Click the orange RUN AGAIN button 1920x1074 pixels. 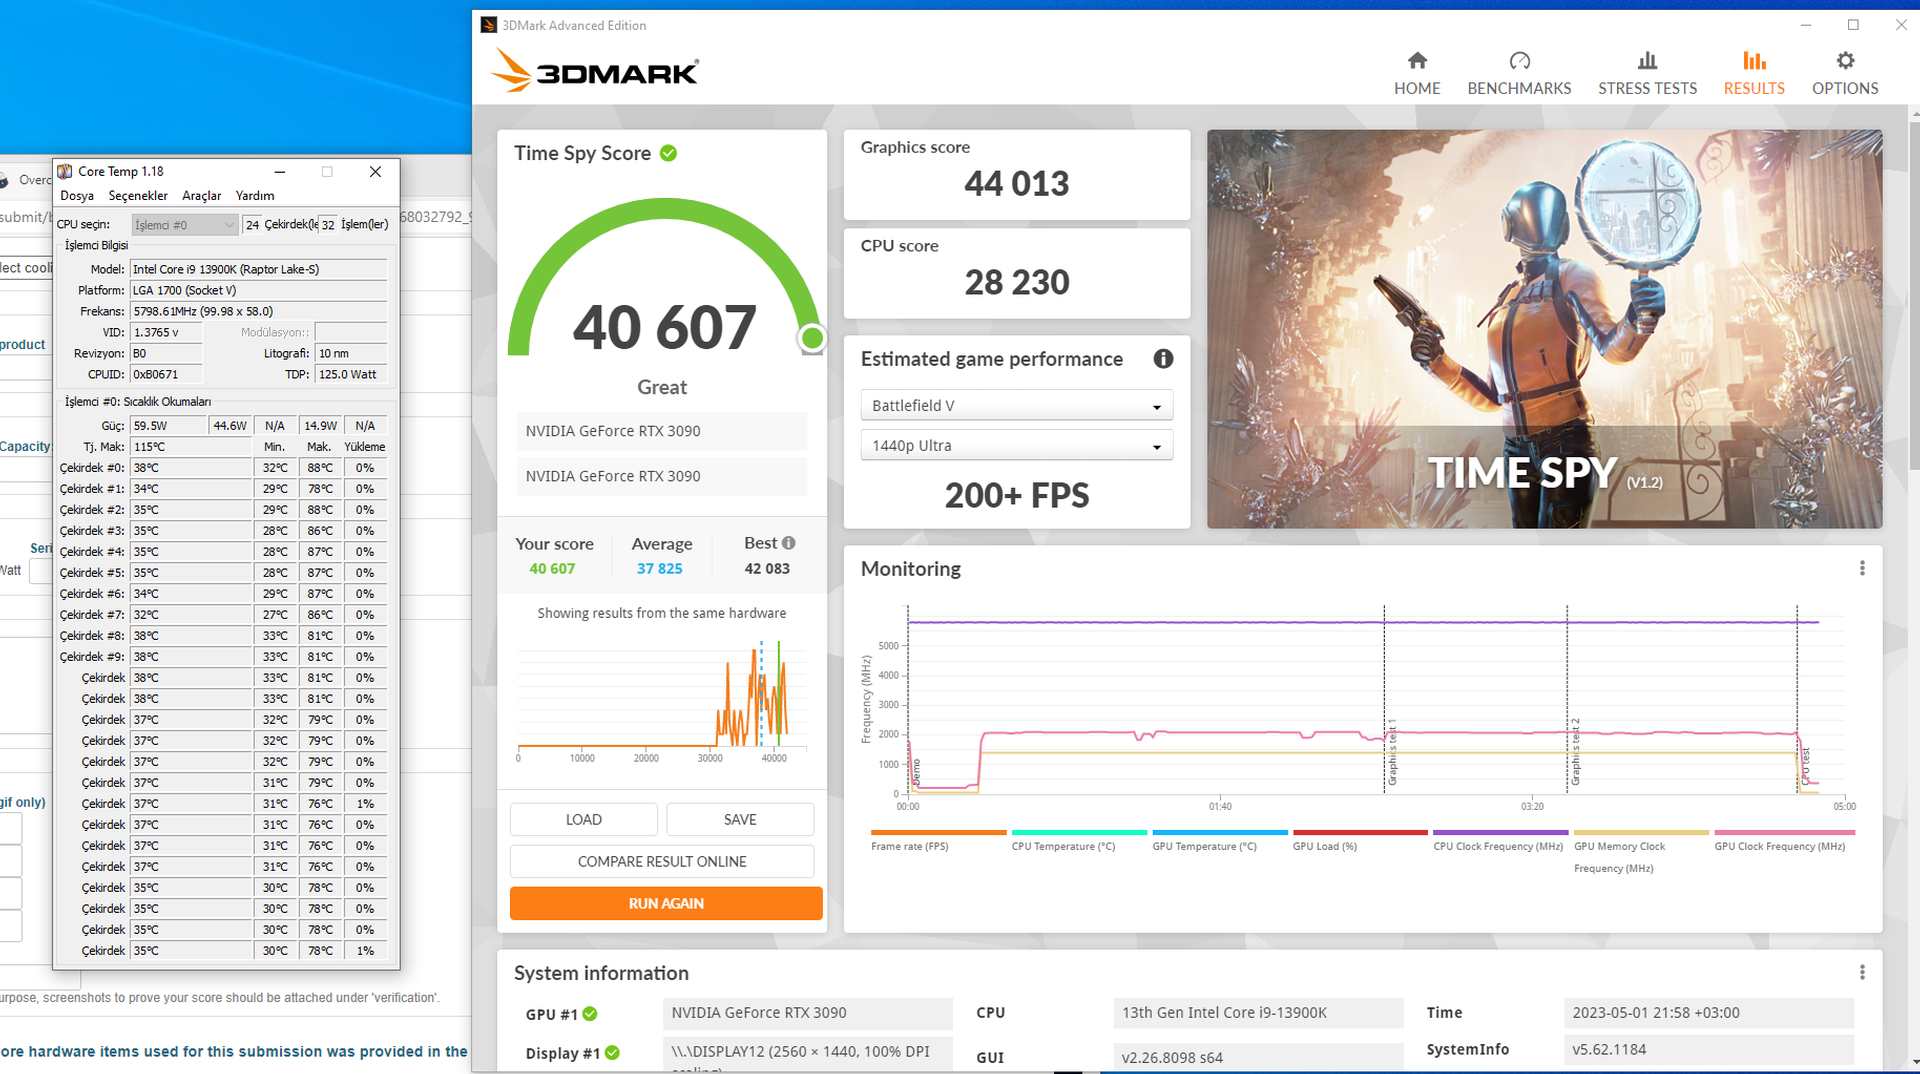point(666,903)
